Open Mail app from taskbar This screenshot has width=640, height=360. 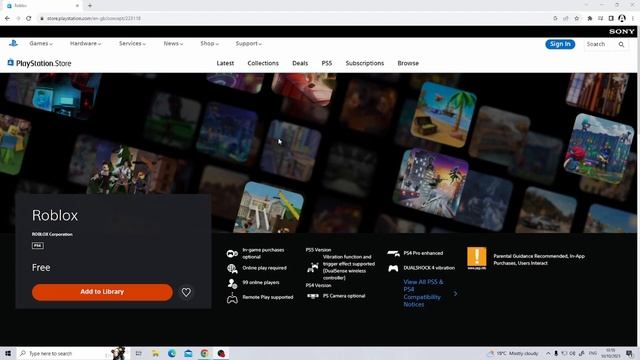(188, 353)
